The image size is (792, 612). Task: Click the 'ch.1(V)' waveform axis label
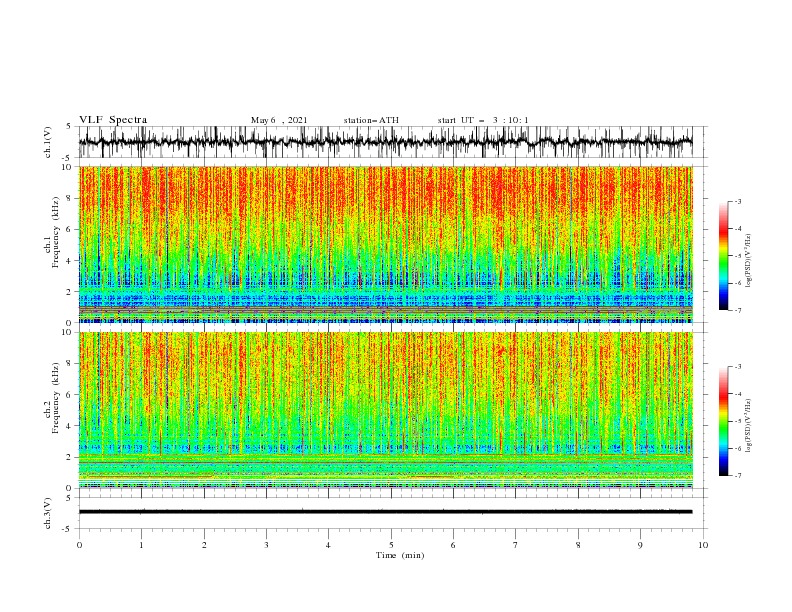click(48, 142)
